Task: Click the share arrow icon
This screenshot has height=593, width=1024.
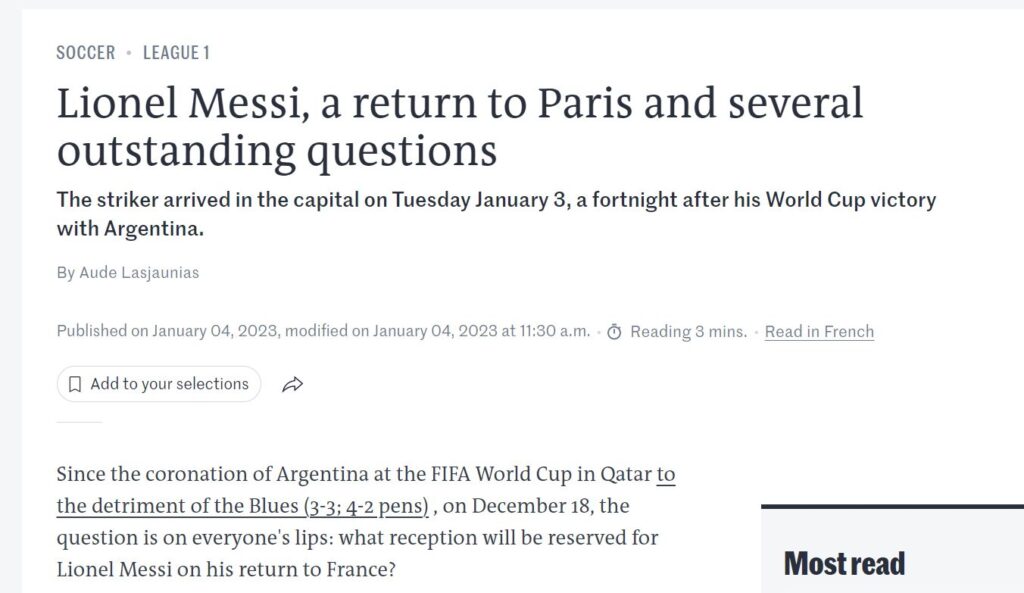Action: pos(293,384)
